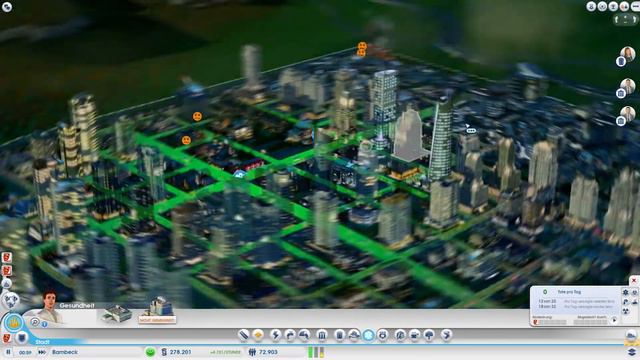Open the Mass Transit menu in the build toolbar

[x=415, y=335]
